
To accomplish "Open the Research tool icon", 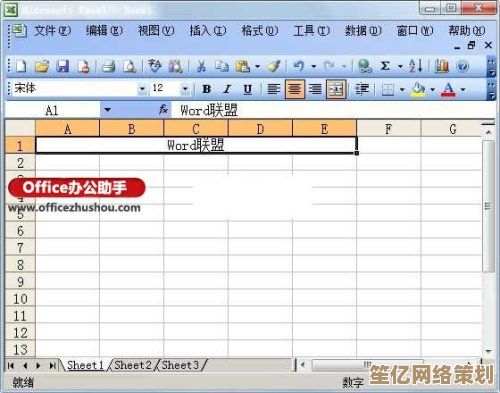I will click(x=175, y=66).
